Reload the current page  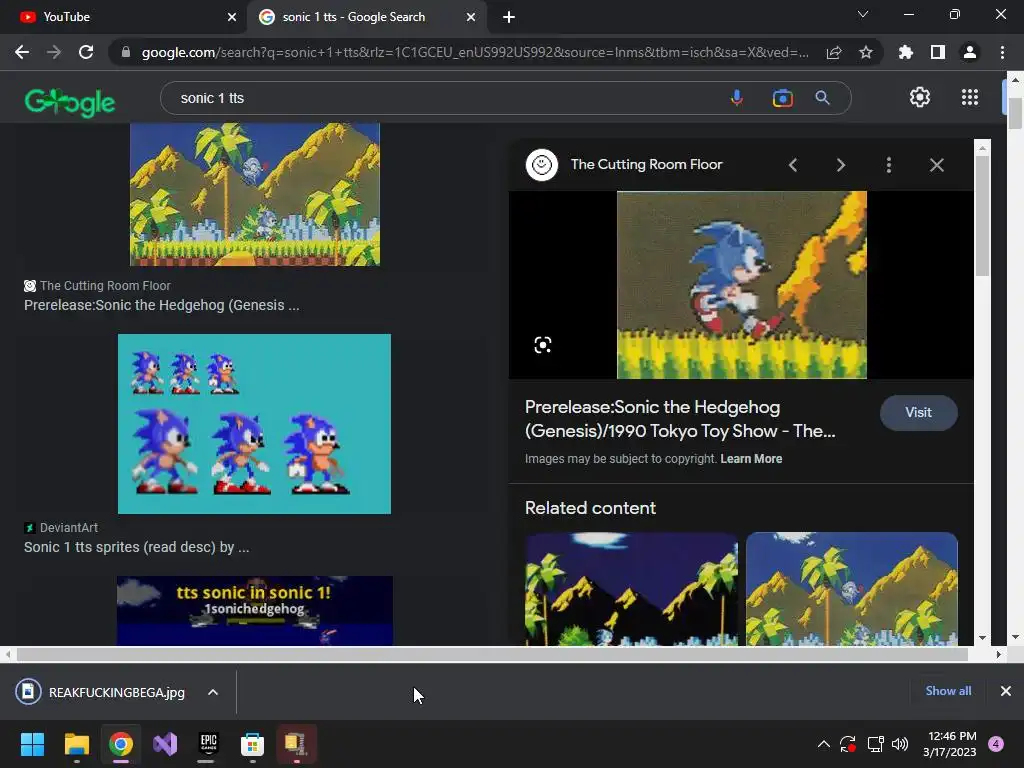[x=86, y=52]
